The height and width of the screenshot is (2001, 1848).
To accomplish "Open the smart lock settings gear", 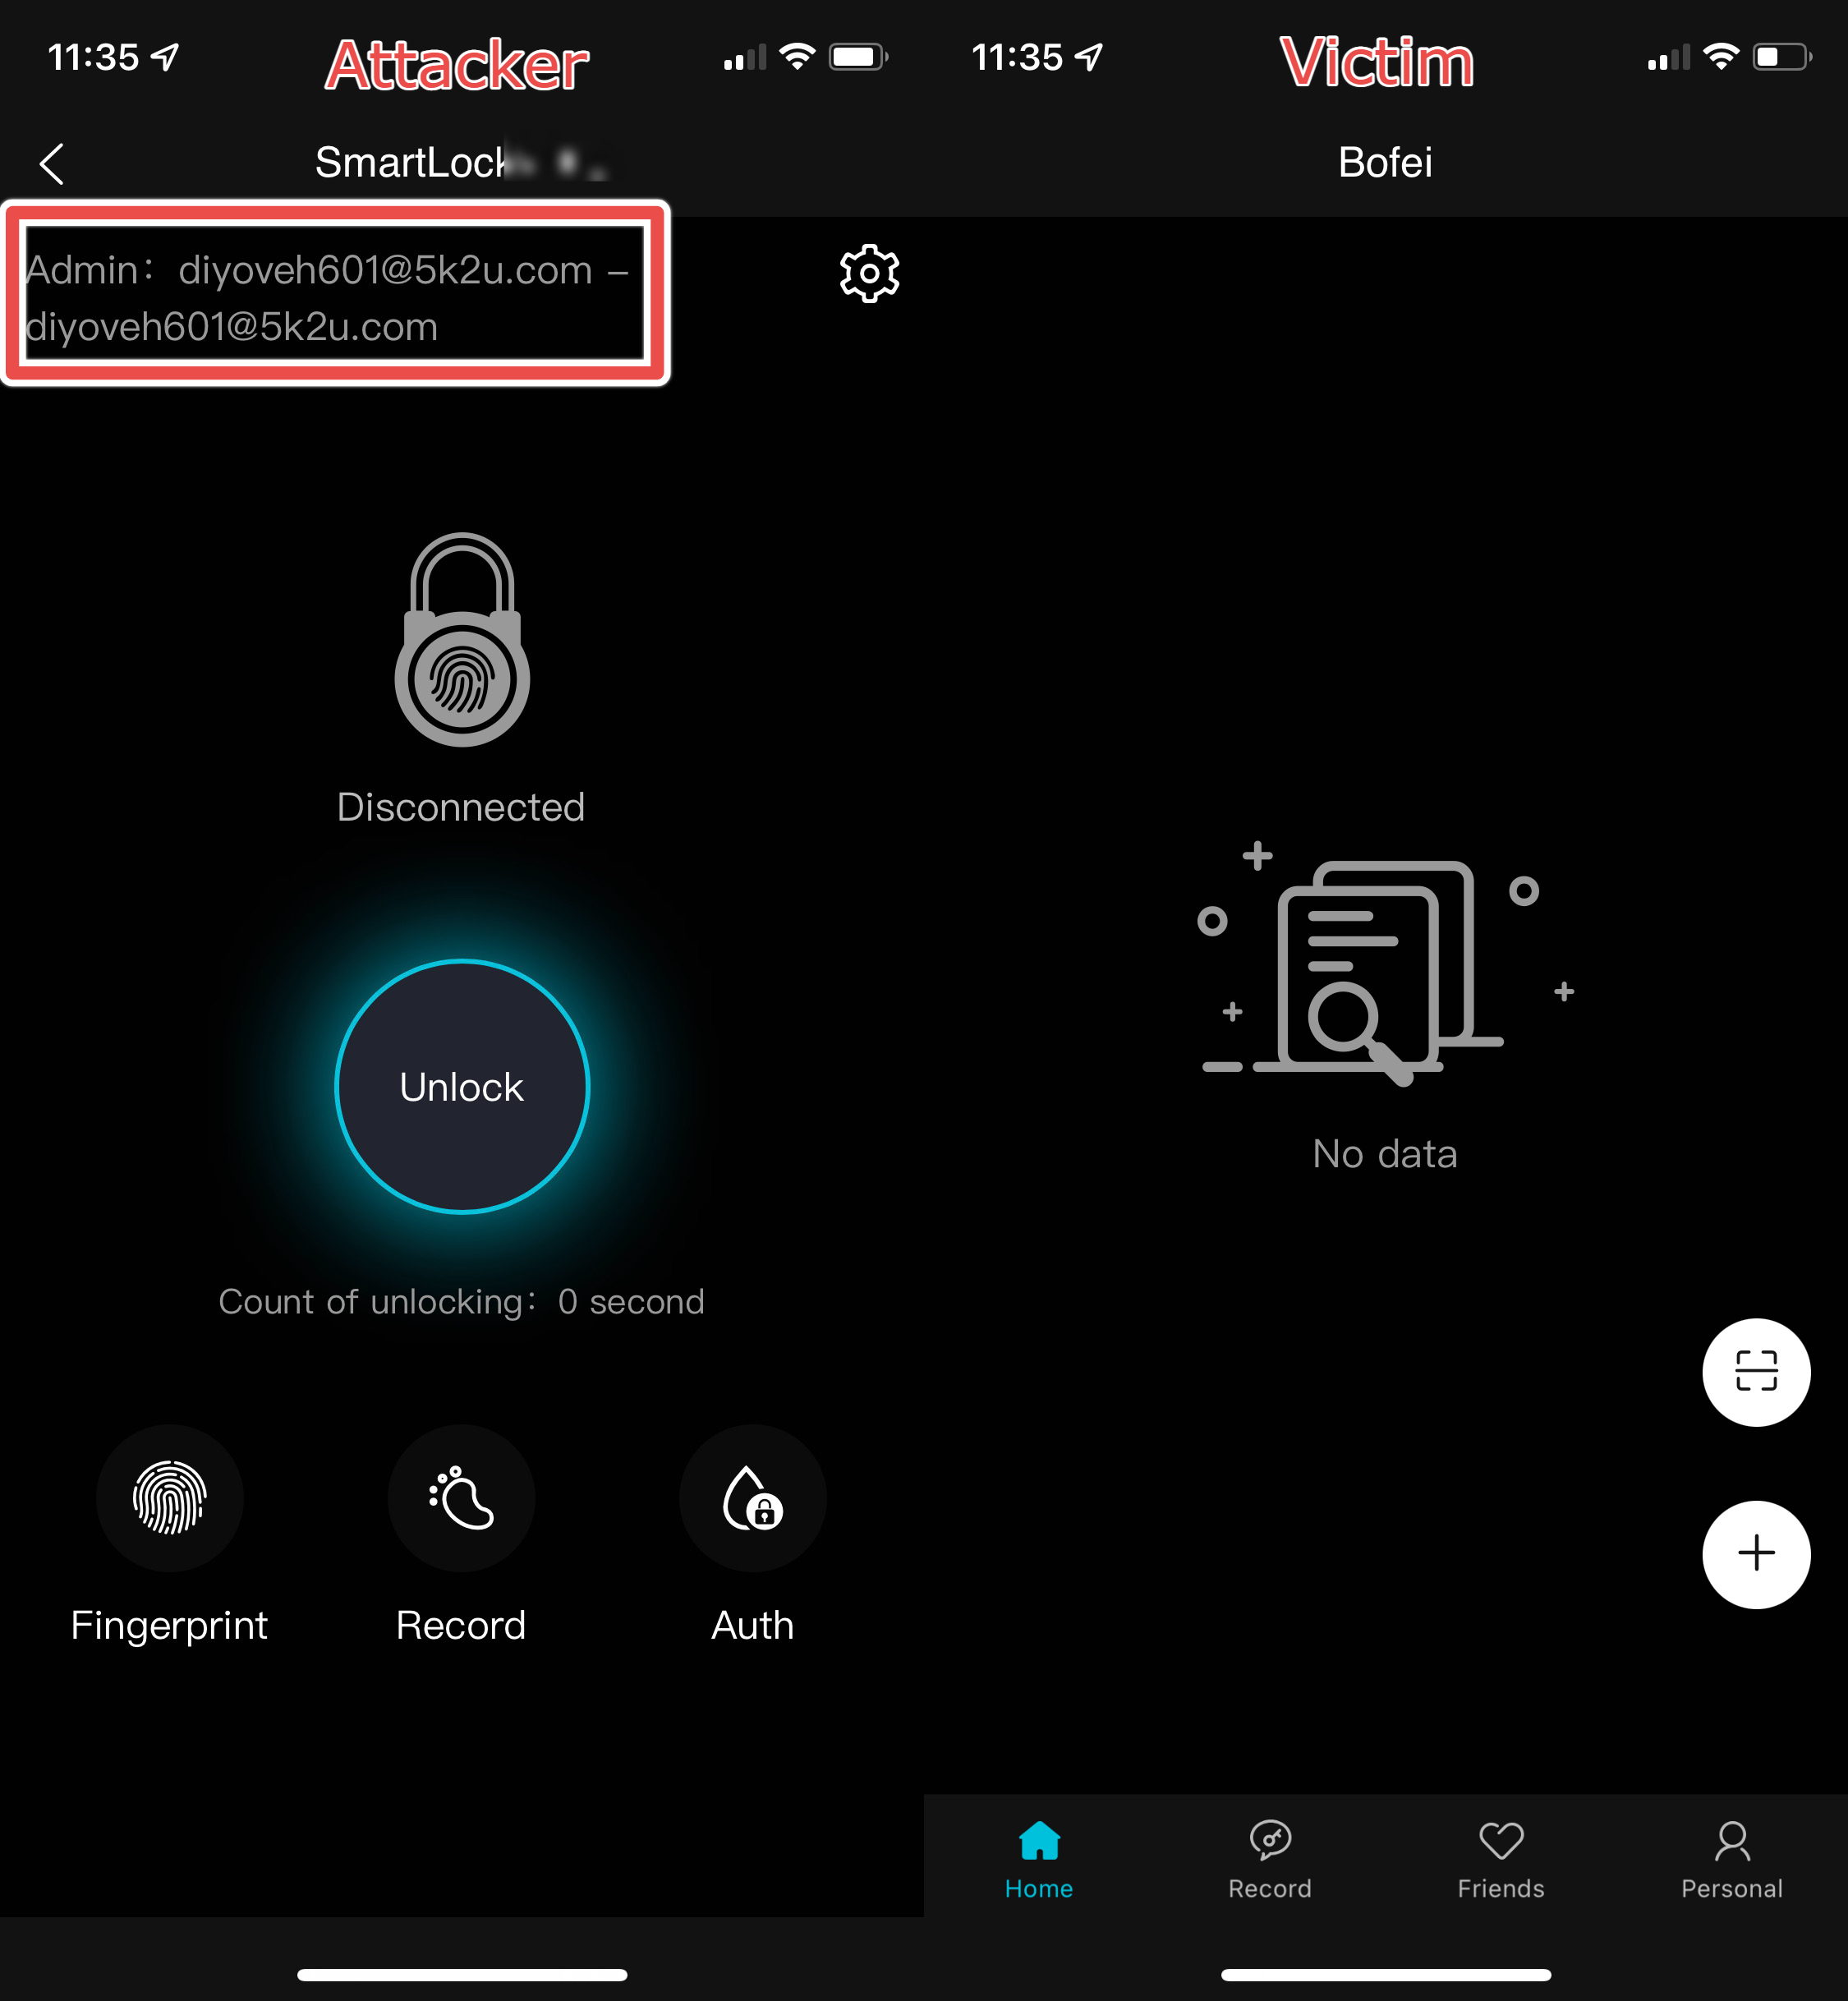I will click(869, 273).
